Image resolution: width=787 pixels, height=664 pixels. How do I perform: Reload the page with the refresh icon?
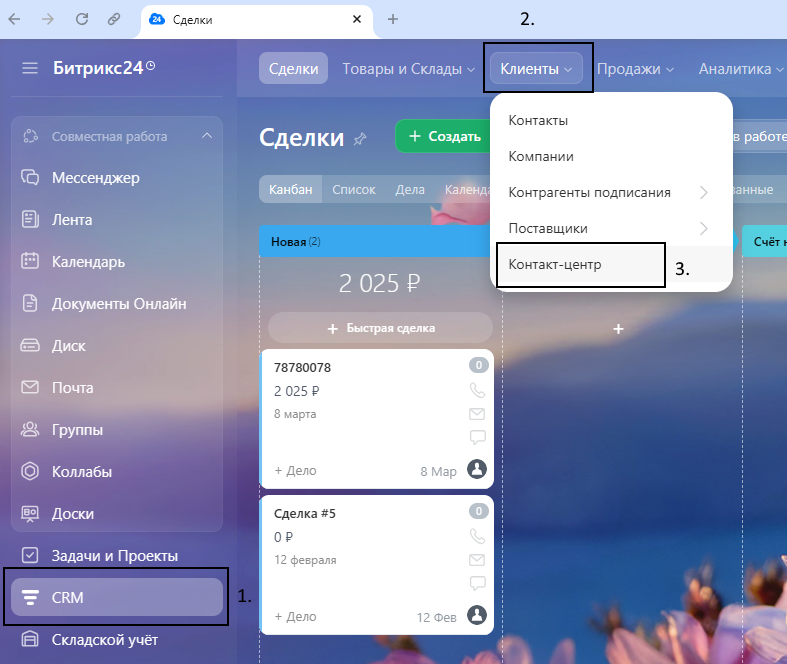click(x=81, y=19)
